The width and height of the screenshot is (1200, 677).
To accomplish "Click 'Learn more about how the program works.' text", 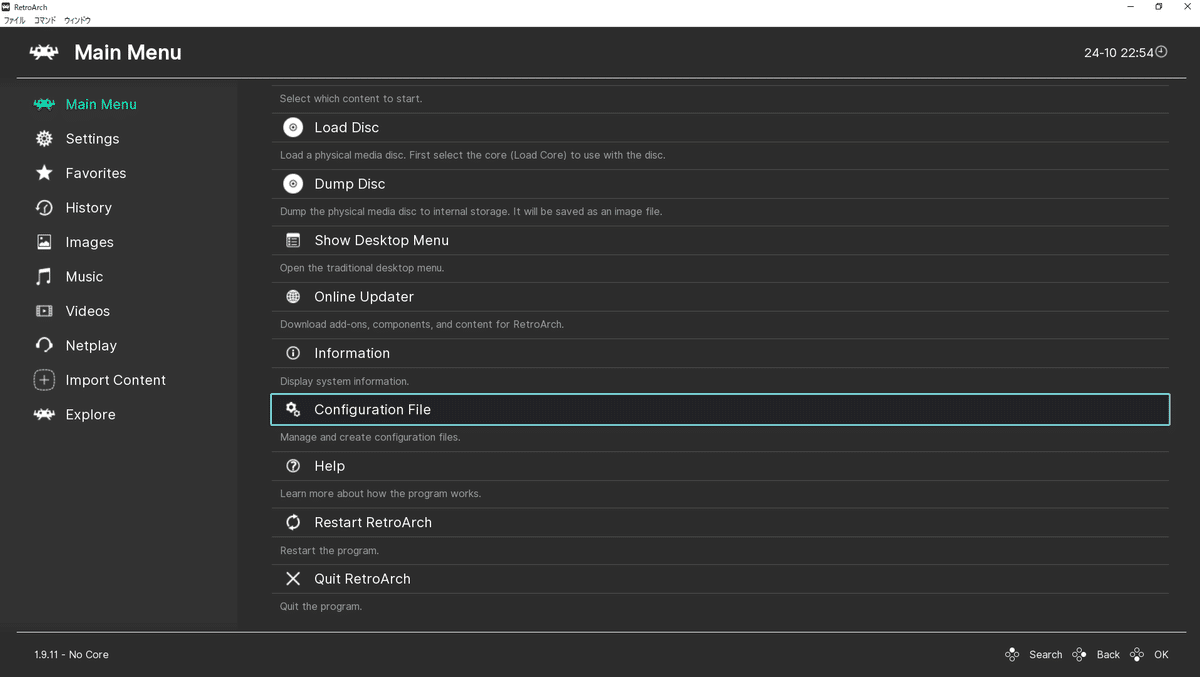I will point(380,494).
